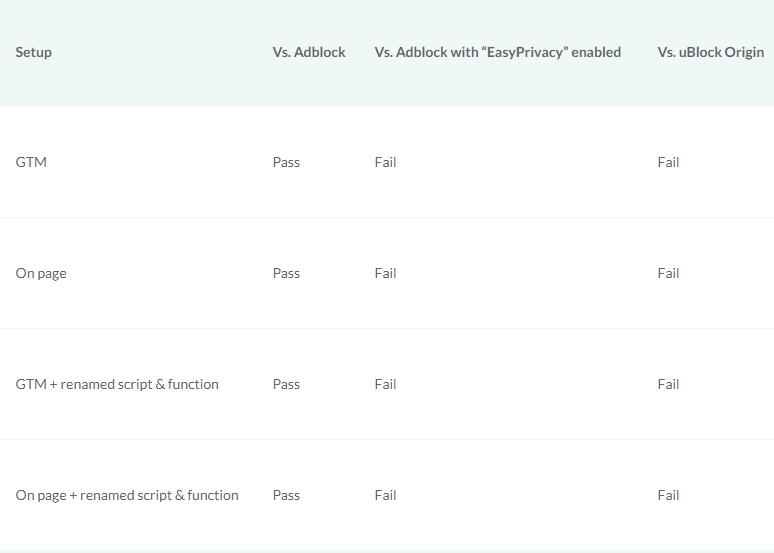Image resolution: width=774 pixels, height=553 pixels.
Task: Click GTM + renamed row uBlock Fail
Action: [668, 384]
